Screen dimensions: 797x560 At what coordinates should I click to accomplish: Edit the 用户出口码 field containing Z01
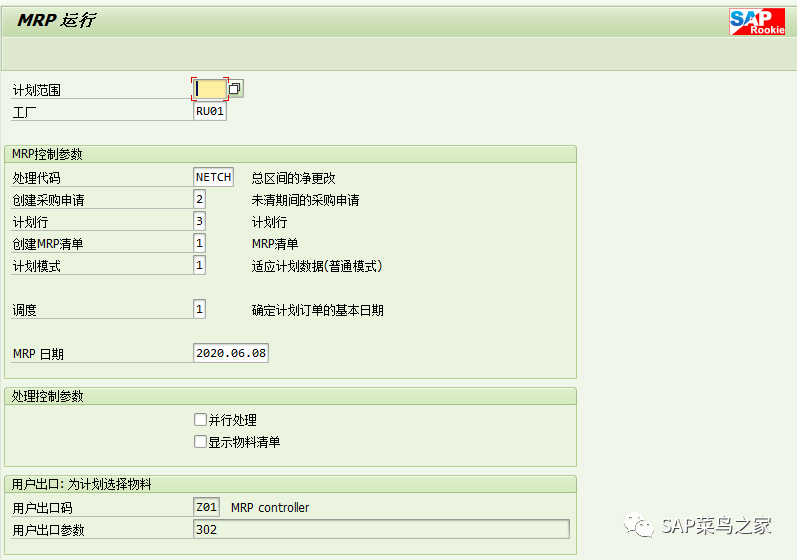pos(206,507)
